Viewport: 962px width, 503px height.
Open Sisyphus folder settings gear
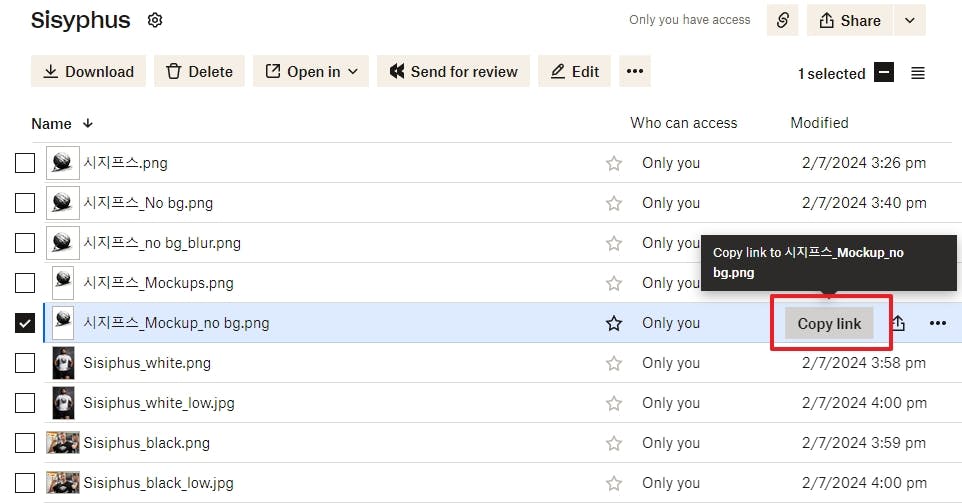(x=155, y=20)
